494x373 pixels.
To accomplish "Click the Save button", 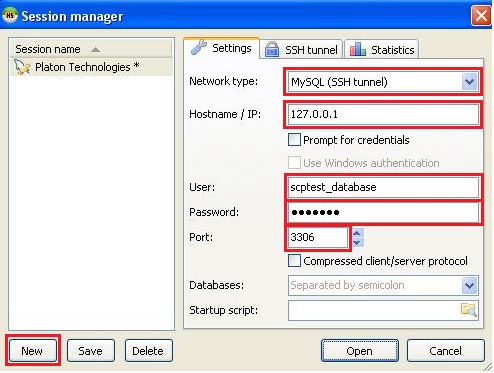I will 90,351.
